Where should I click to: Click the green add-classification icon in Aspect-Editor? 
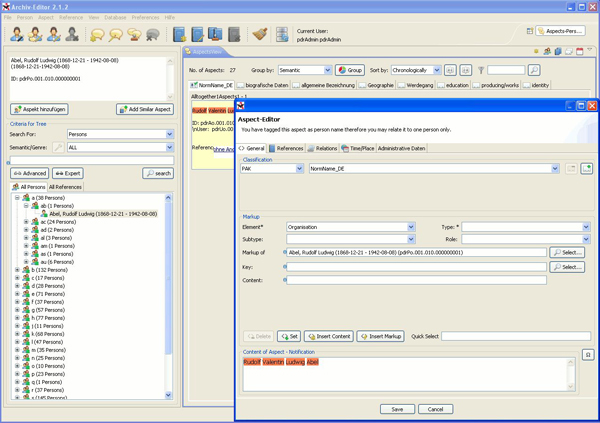(x=587, y=169)
